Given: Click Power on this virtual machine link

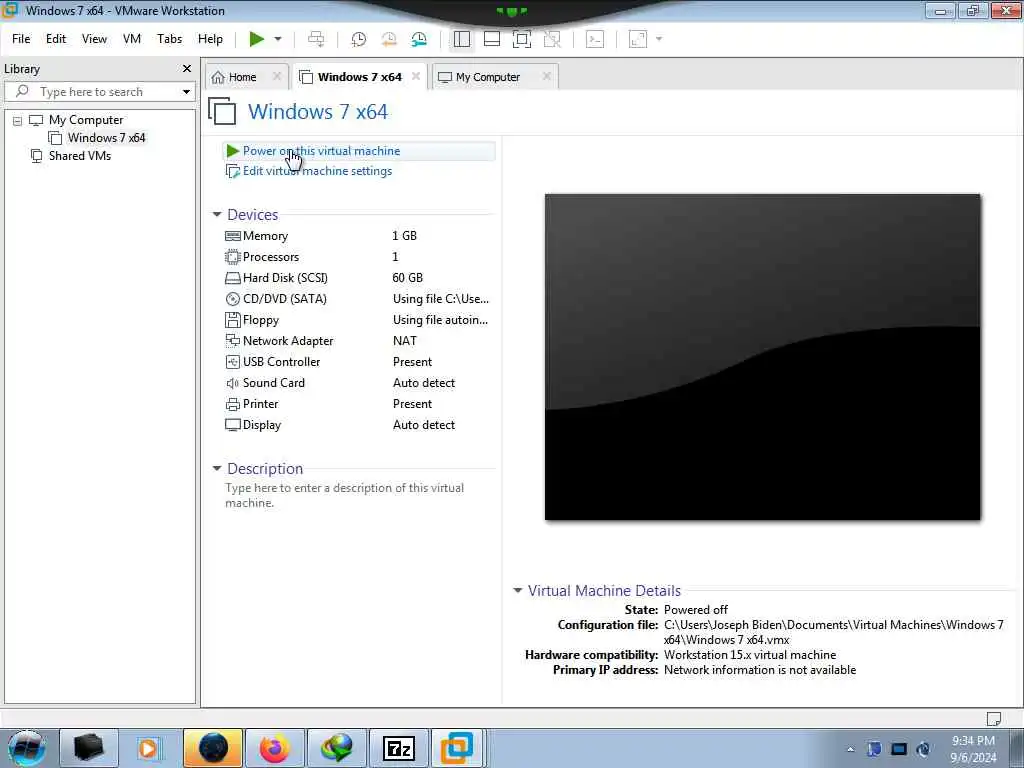Looking at the screenshot, I should point(321,151).
